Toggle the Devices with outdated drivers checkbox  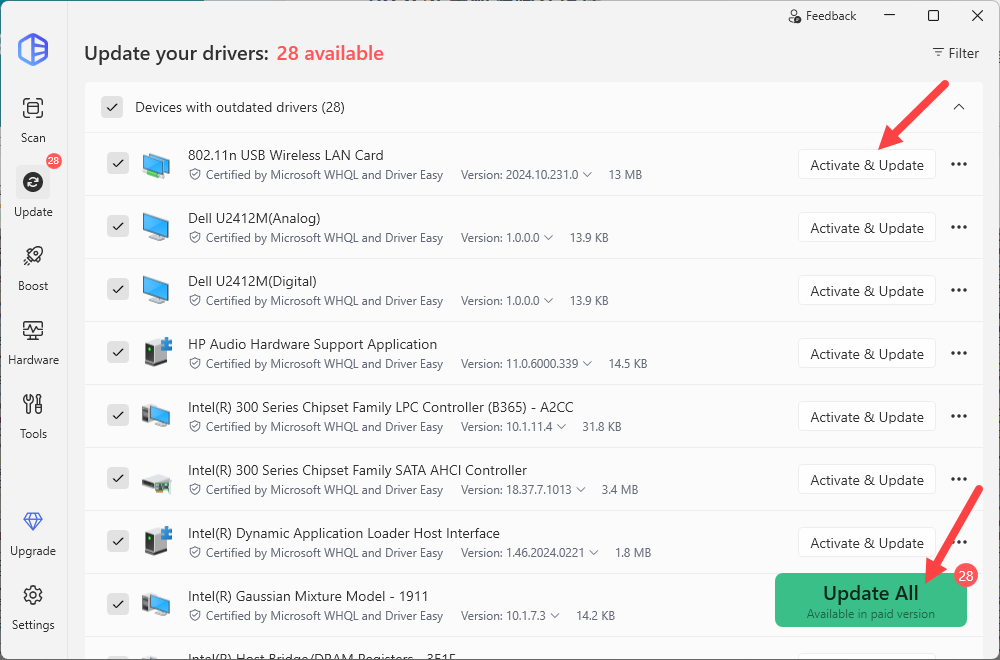coord(112,107)
